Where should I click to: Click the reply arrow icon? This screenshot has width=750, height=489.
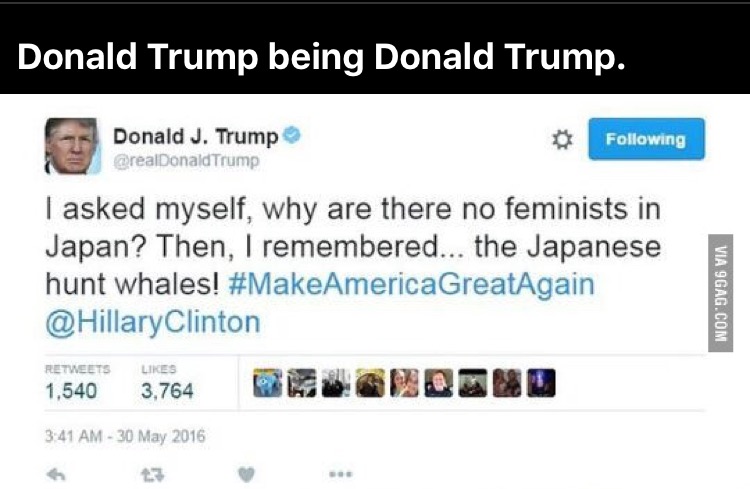pyautogui.click(x=56, y=474)
